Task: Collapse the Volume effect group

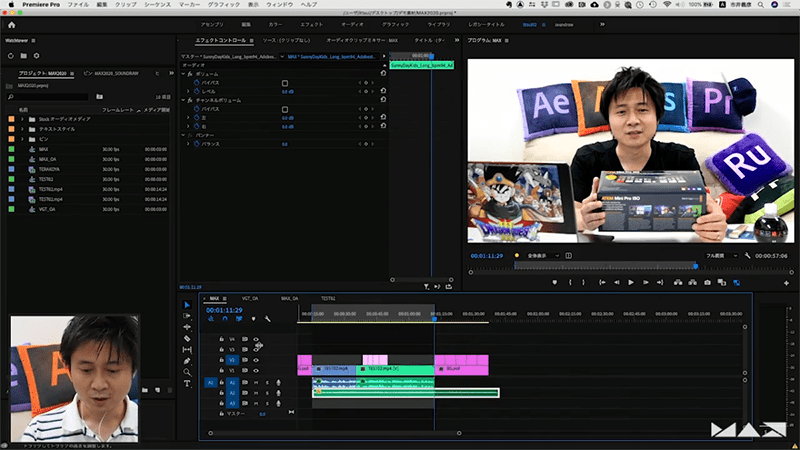Action: (183, 74)
